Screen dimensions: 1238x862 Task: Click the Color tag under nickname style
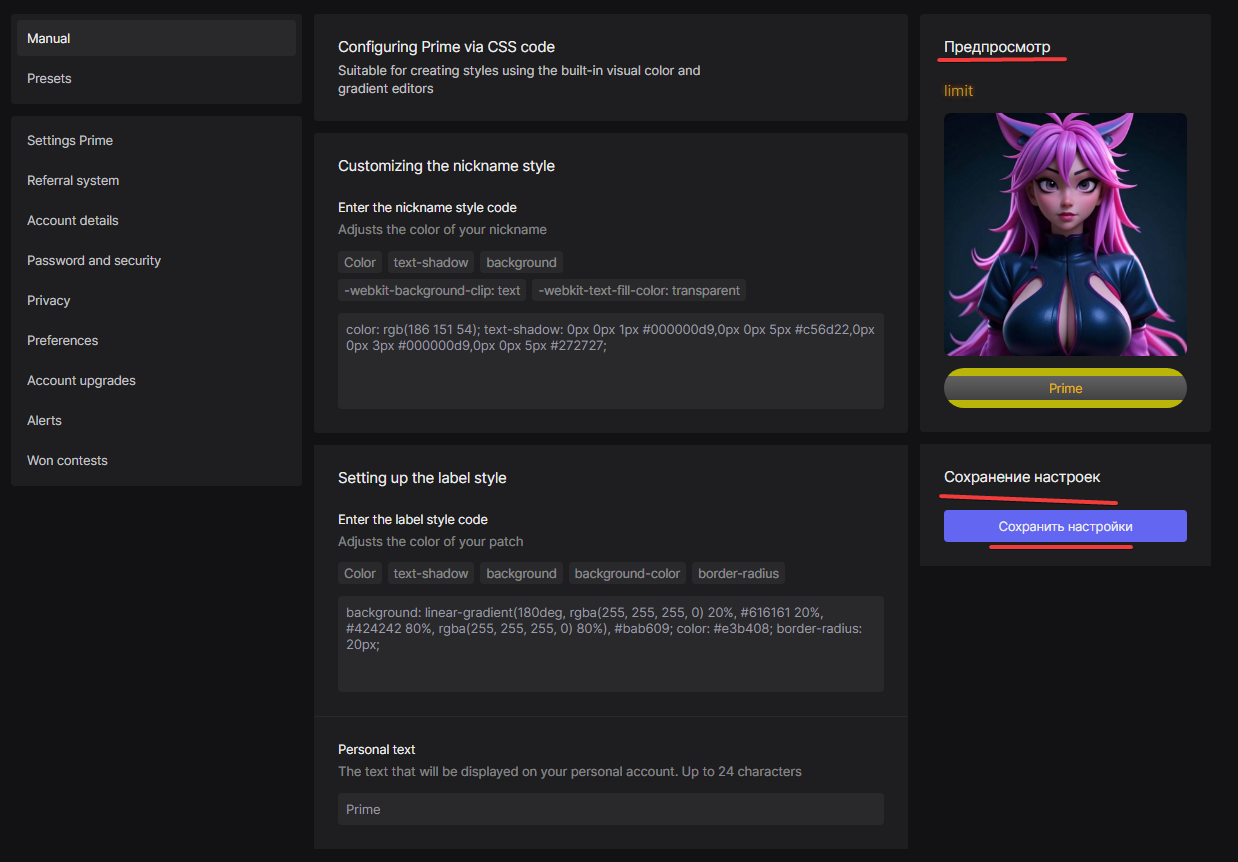(x=360, y=262)
